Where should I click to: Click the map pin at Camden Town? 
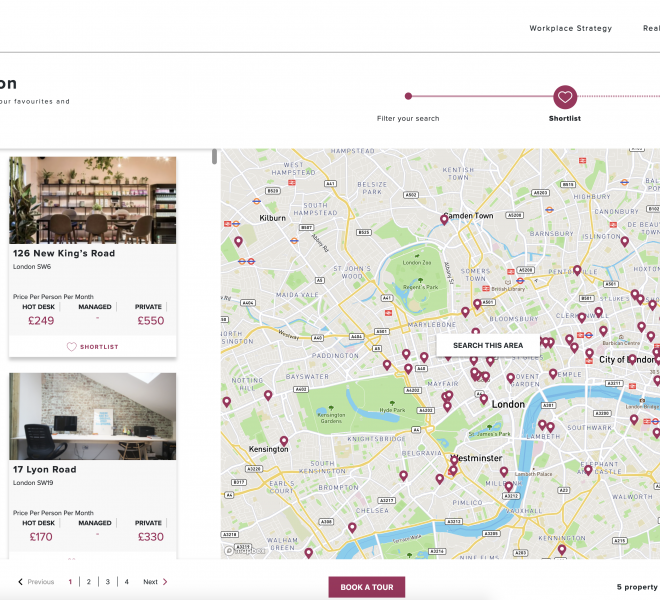pyautogui.click(x=444, y=219)
